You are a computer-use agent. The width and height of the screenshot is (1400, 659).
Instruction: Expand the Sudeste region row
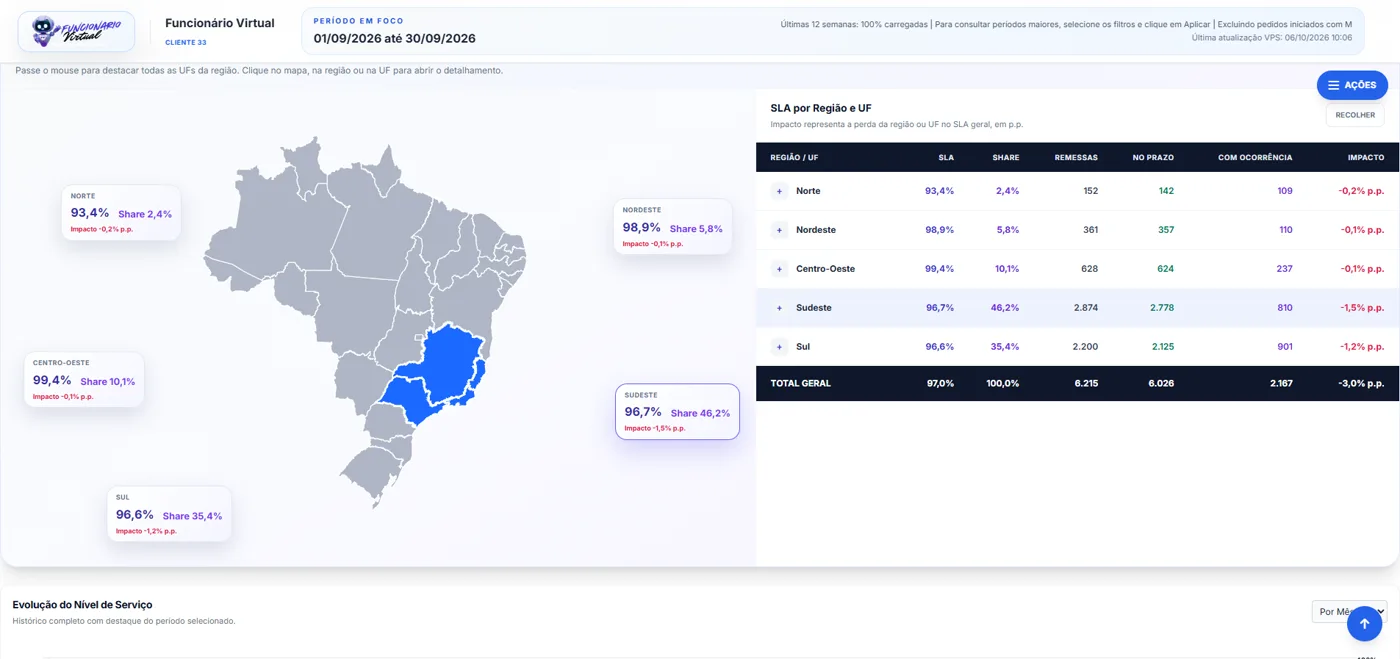(779, 308)
